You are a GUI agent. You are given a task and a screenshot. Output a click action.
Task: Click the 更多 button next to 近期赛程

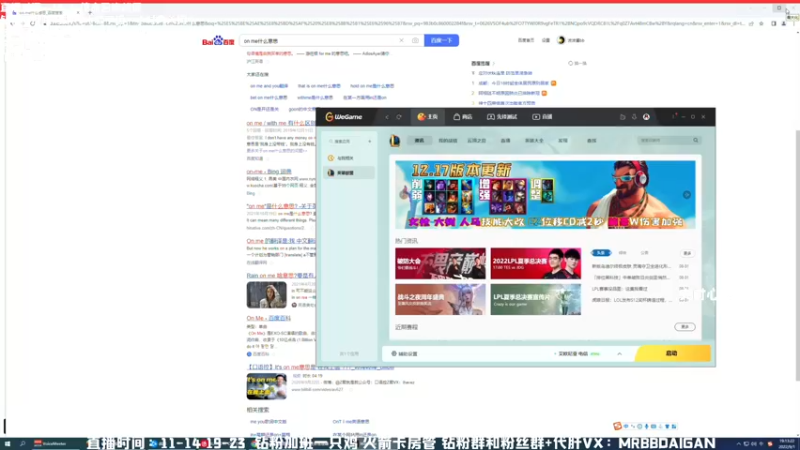click(x=685, y=327)
